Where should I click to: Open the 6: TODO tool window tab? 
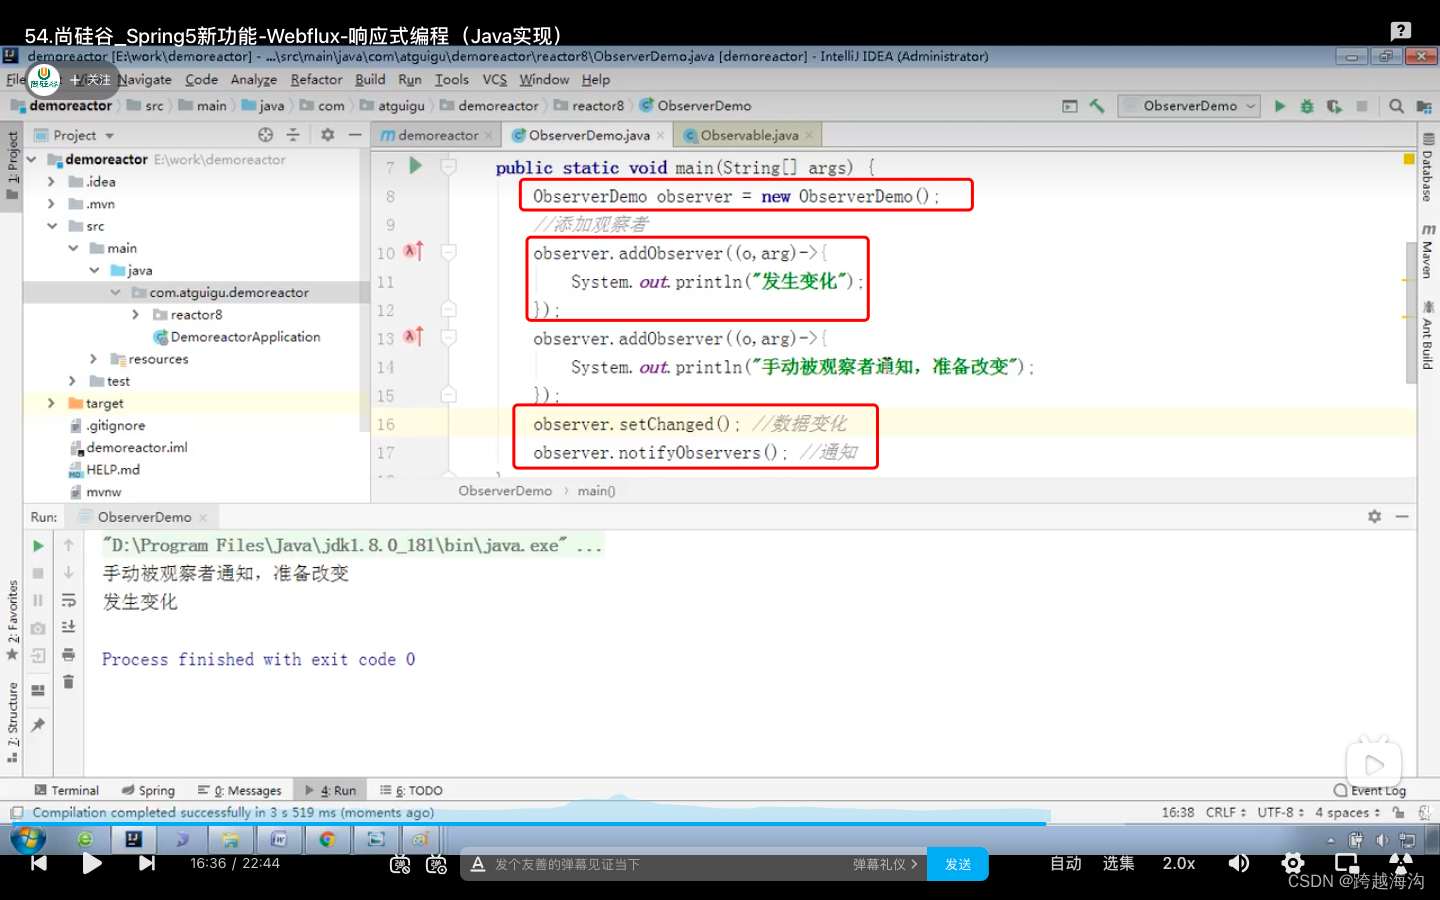[411, 790]
